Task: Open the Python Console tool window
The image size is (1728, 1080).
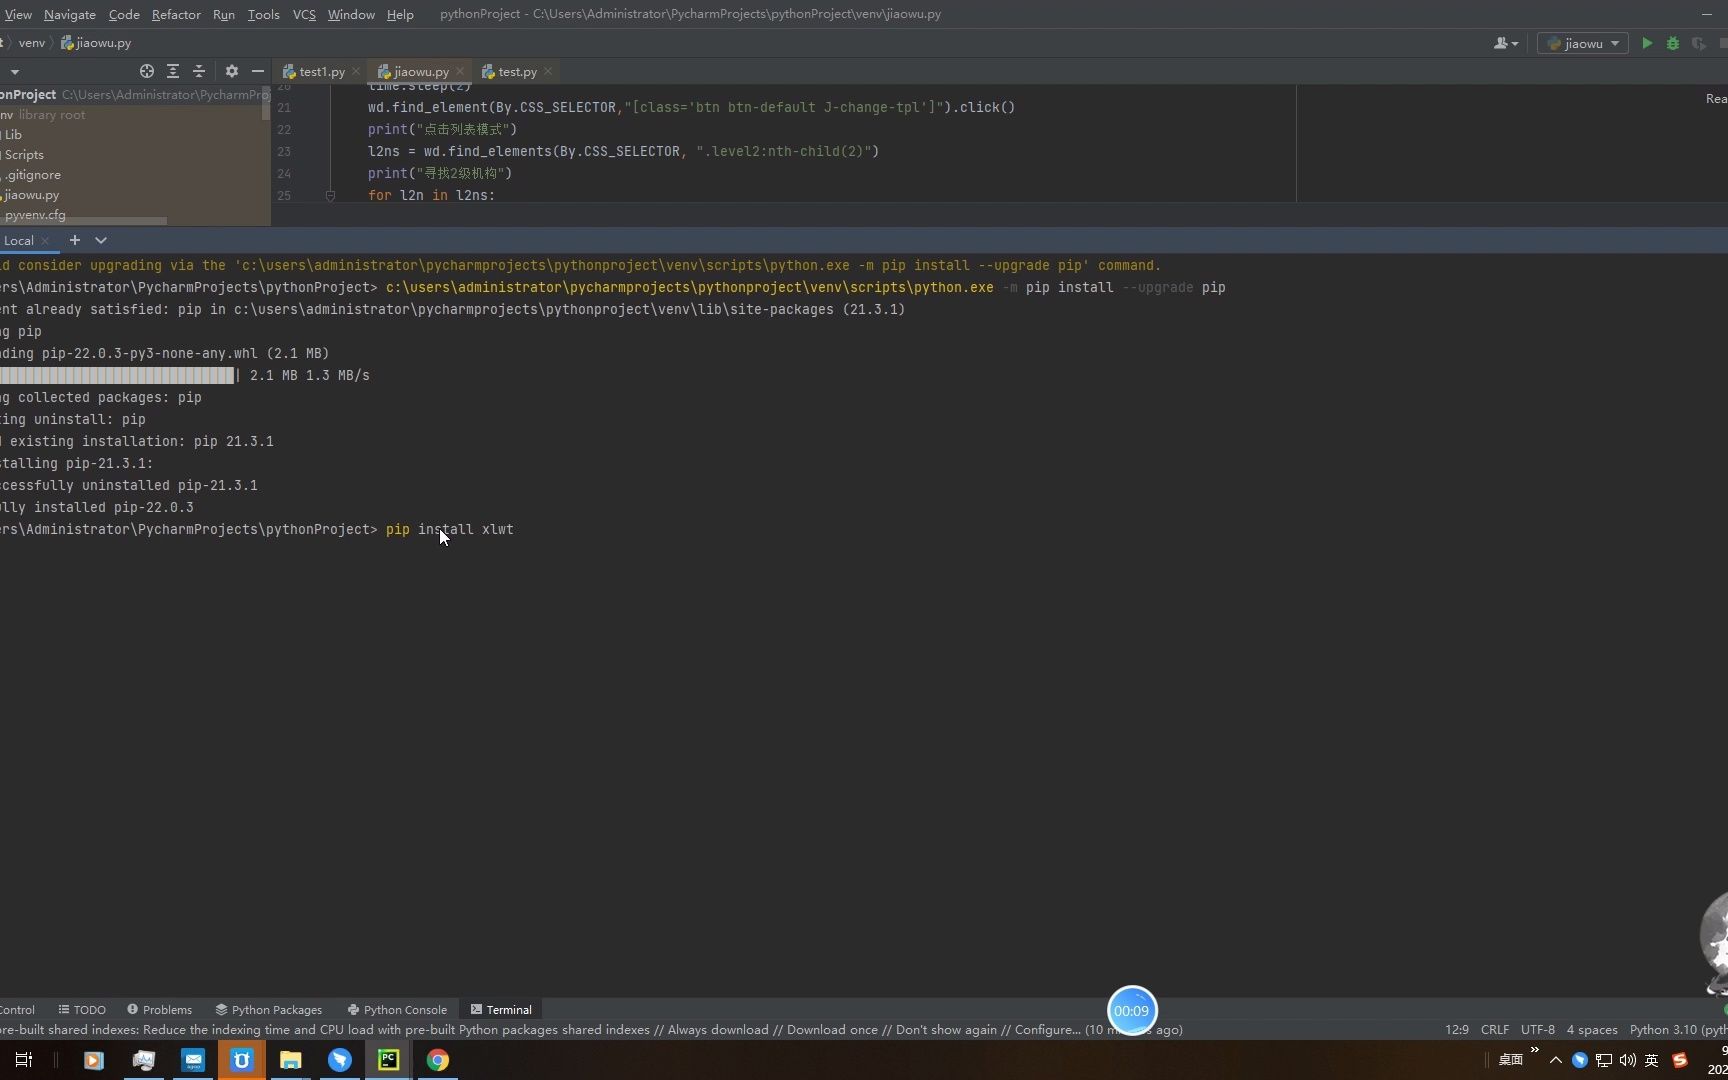Action: pyautogui.click(x=397, y=1009)
